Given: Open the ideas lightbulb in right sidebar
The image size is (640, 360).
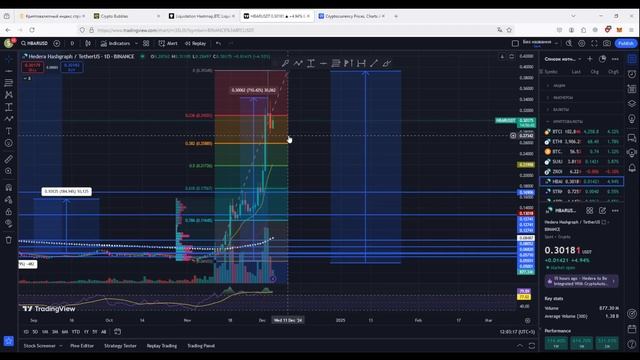Looking at the screenshot, I should [632, 119].
